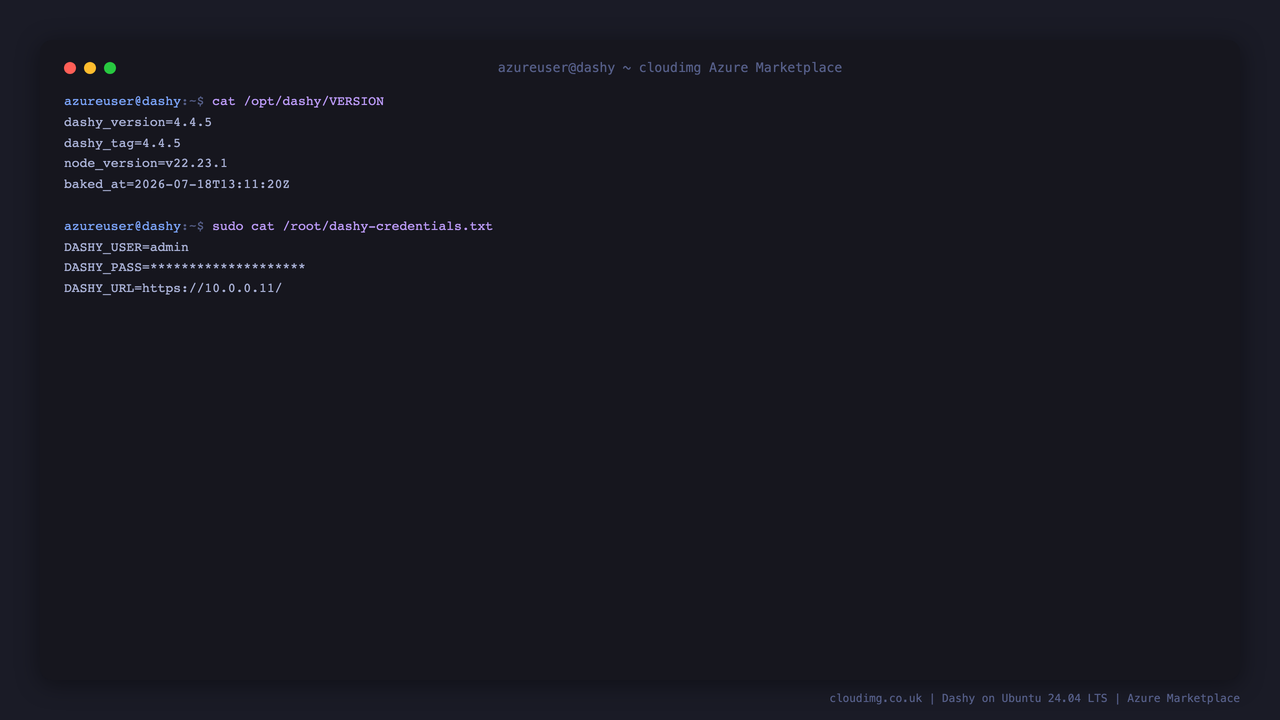Click the masked DASHY_PASS line
The height and width of the screenshot is (720, 1280).
[x=185, y=267]
